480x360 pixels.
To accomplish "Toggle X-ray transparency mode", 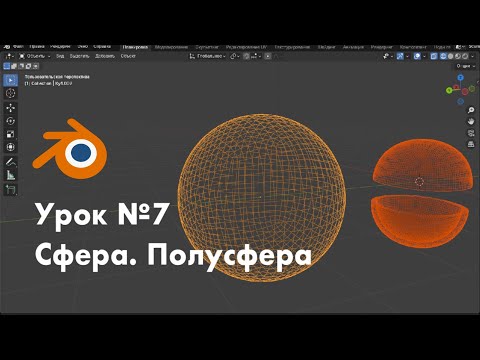I will (434, 56).
